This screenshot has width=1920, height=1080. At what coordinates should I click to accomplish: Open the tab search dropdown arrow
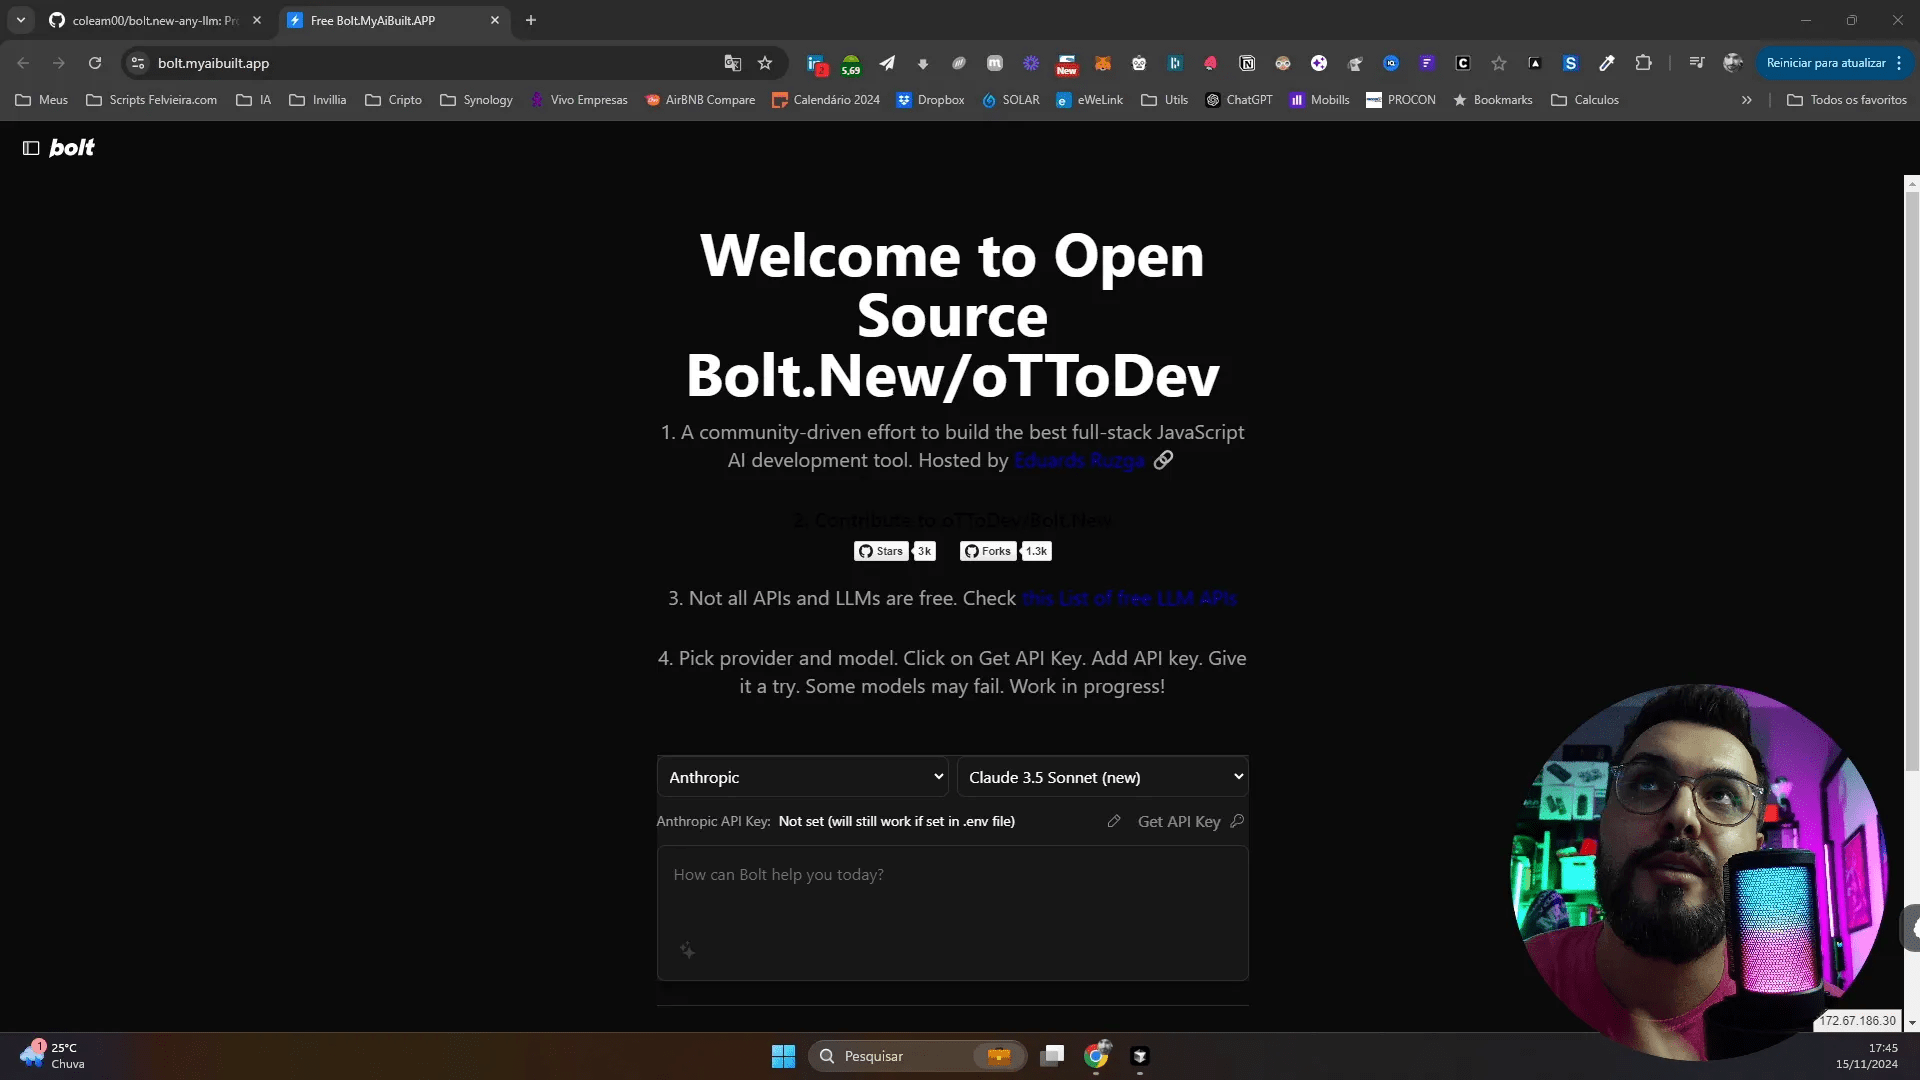[x=21, y=20]
